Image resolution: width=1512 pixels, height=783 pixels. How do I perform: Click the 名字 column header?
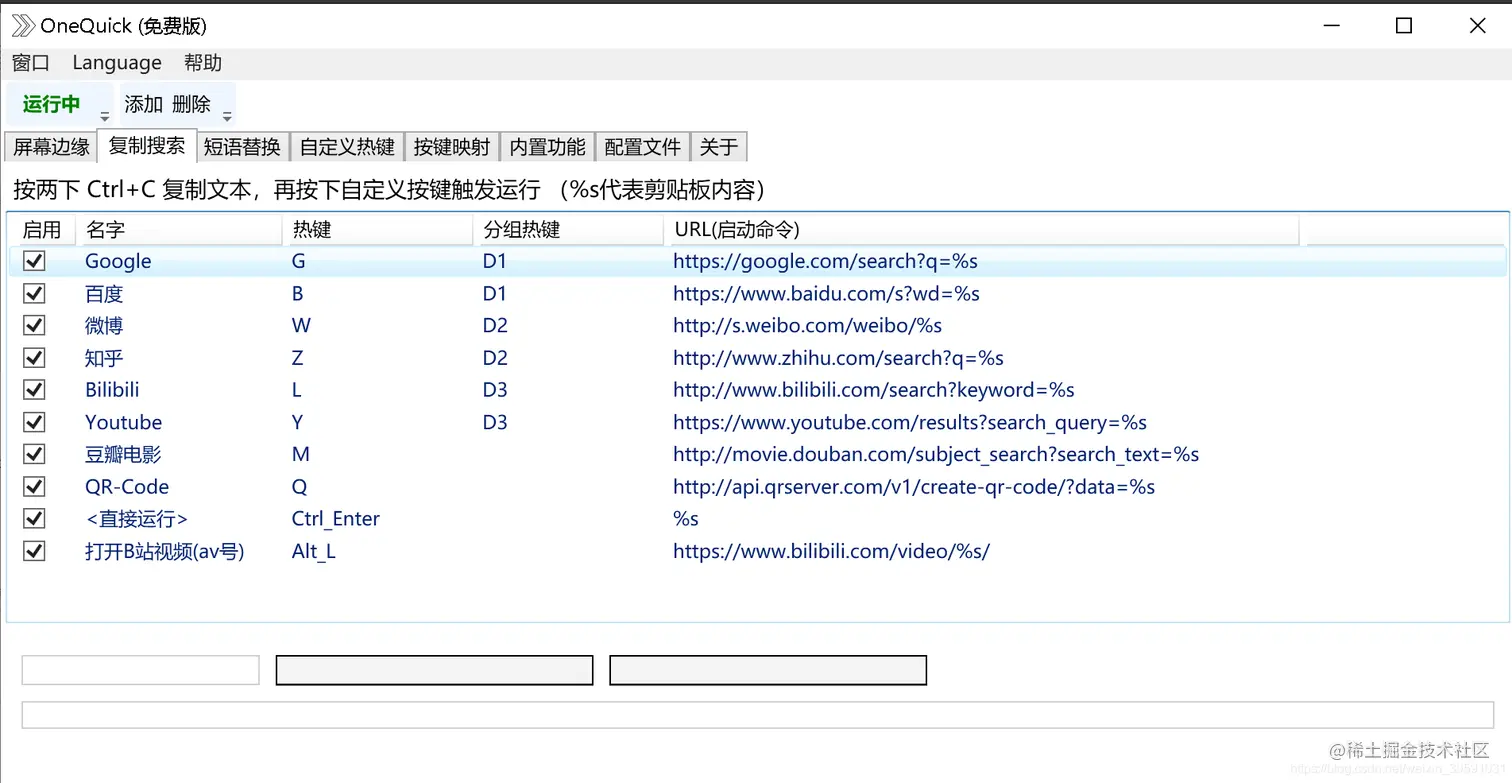(179, 230)
